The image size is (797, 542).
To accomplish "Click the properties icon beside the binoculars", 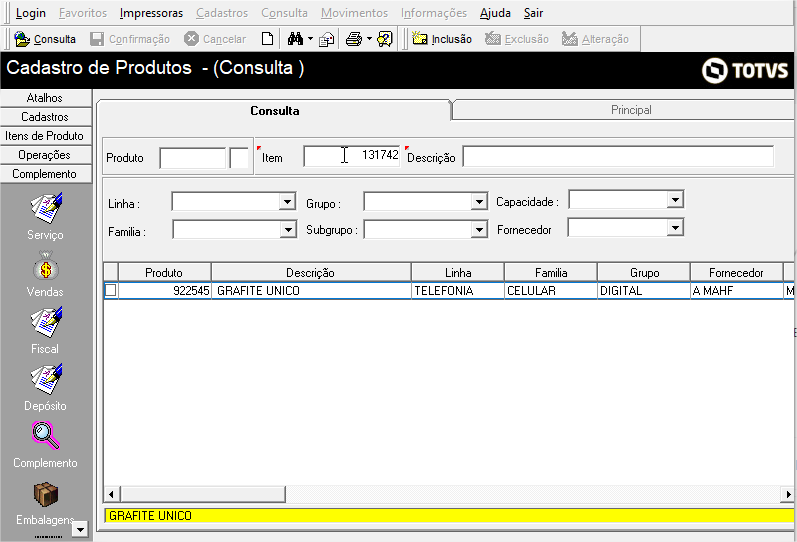I will tap(326, 40).
